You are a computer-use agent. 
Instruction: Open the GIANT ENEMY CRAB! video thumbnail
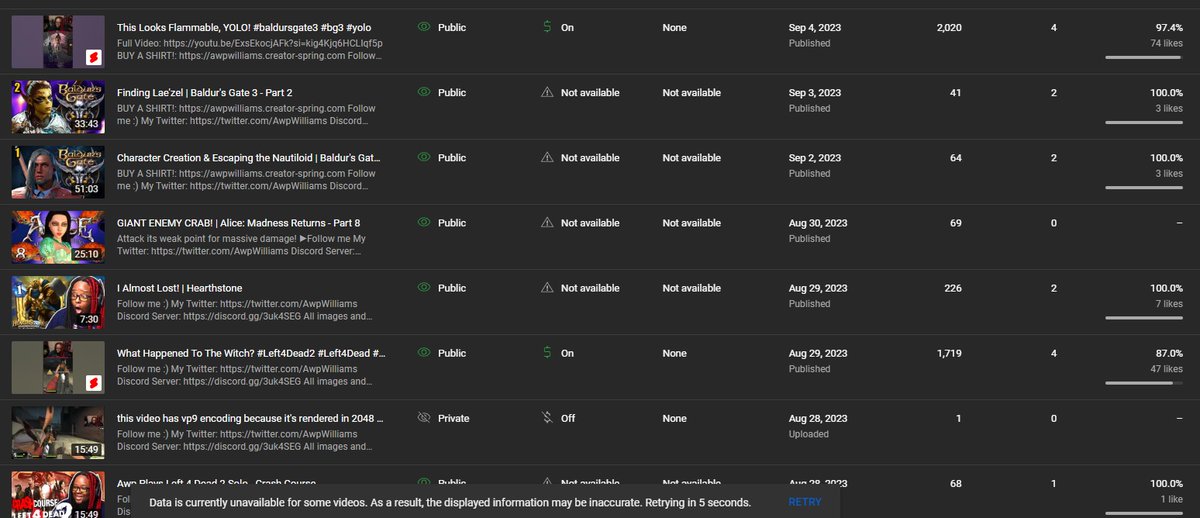pyautogui.click(x=58, y=236)
